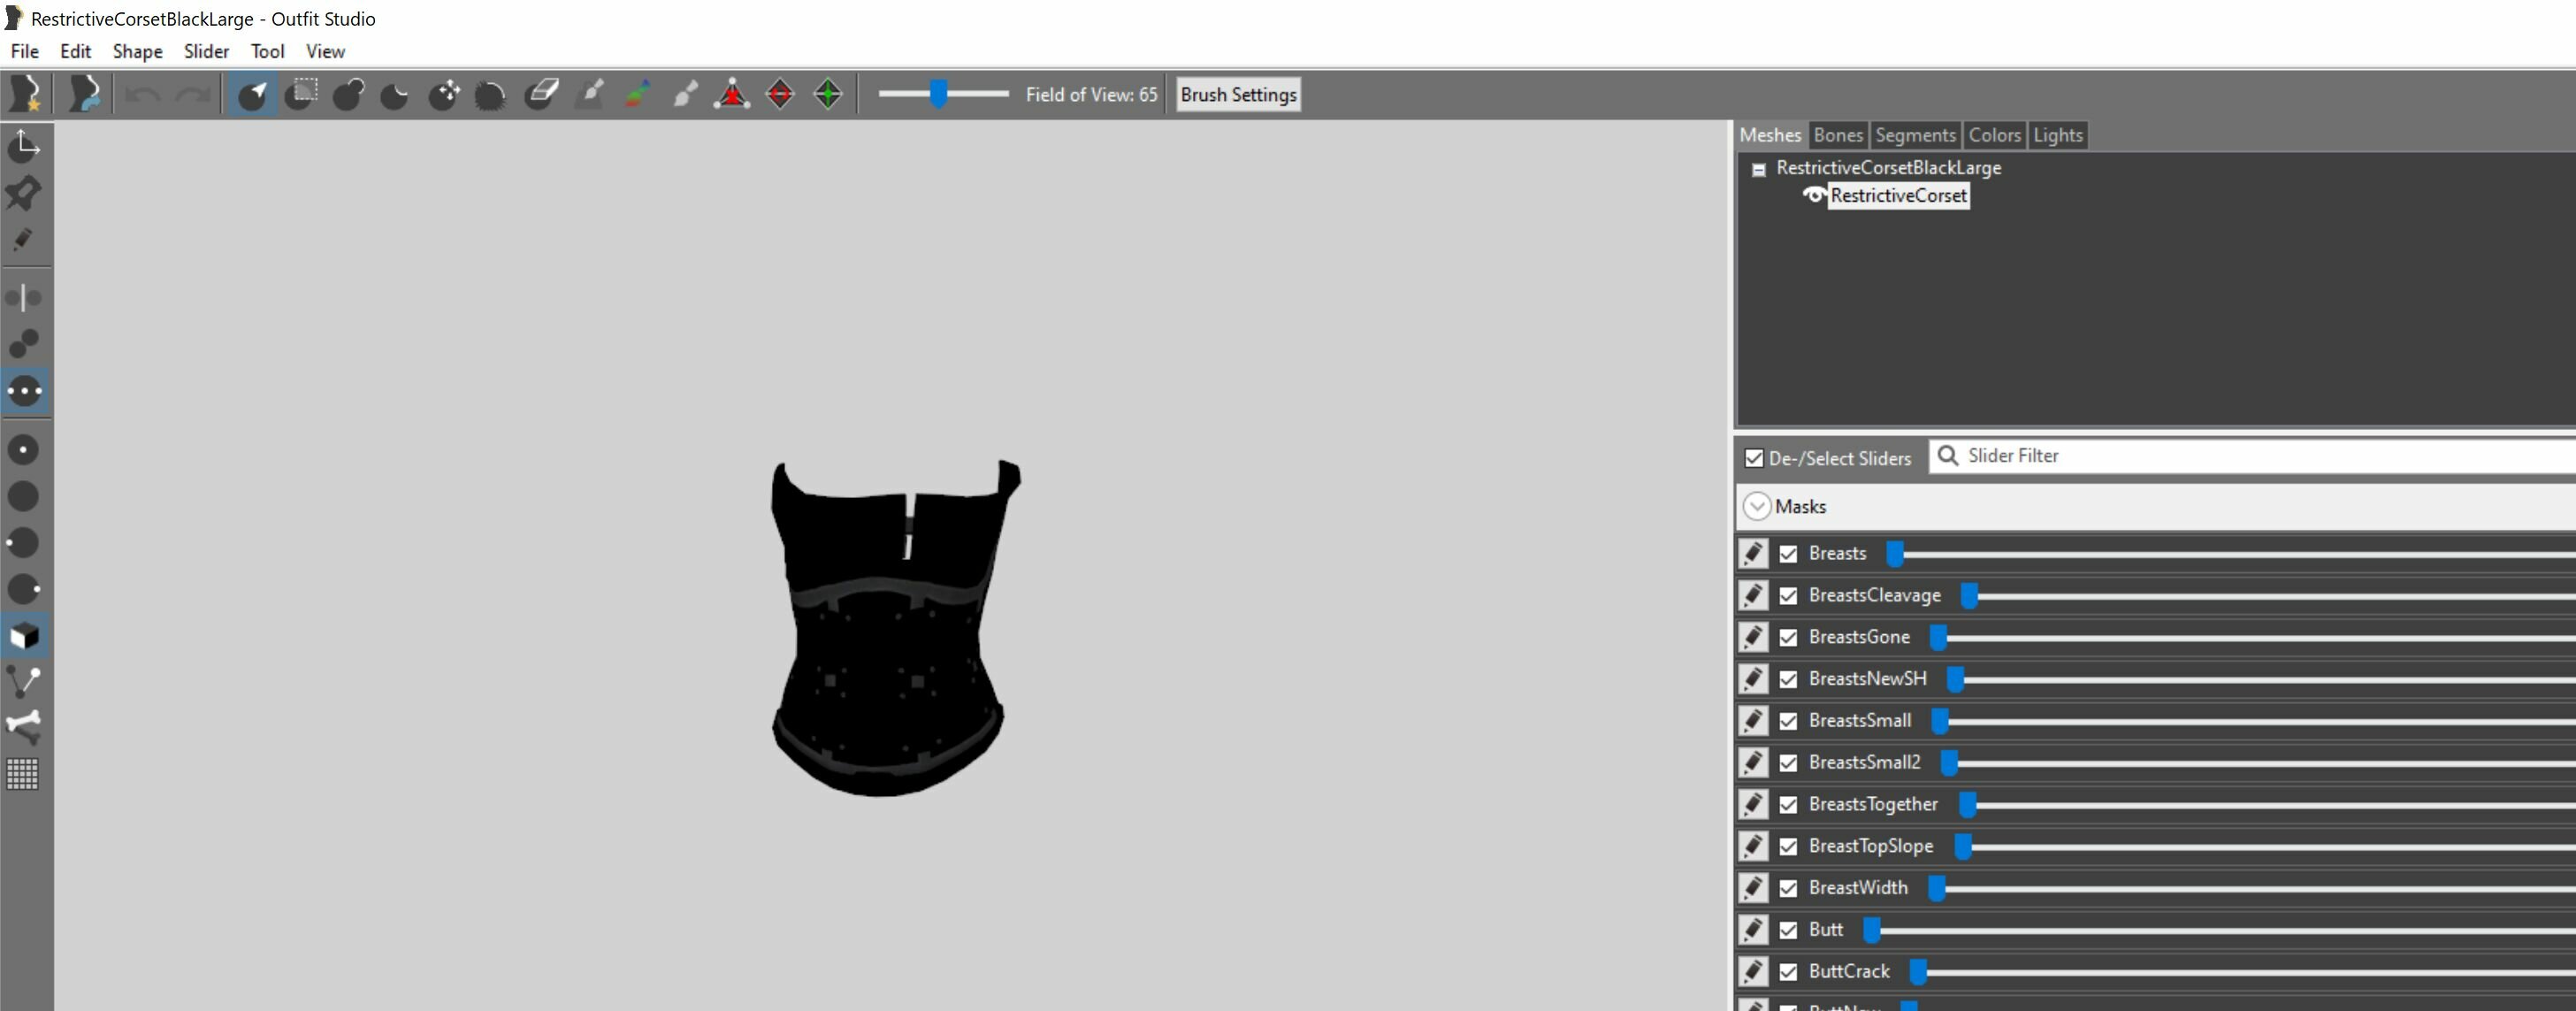Switch to the Lights tab
Viewport: 2576px width, 1011px height.
click(2057, 135)
